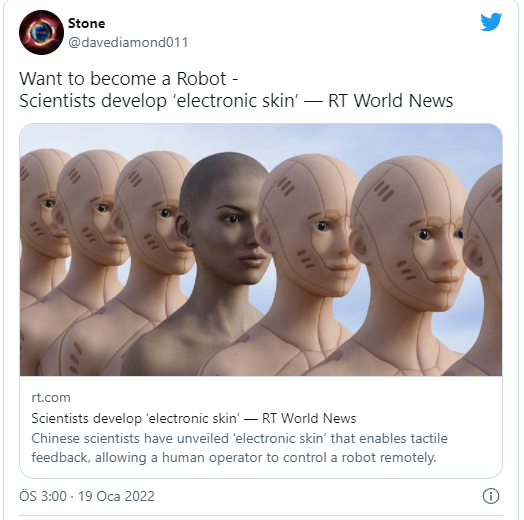Screen dimensions: 524x520
Task: Click the date 19 Oca 2022
Action: click(x=116, y=496)
